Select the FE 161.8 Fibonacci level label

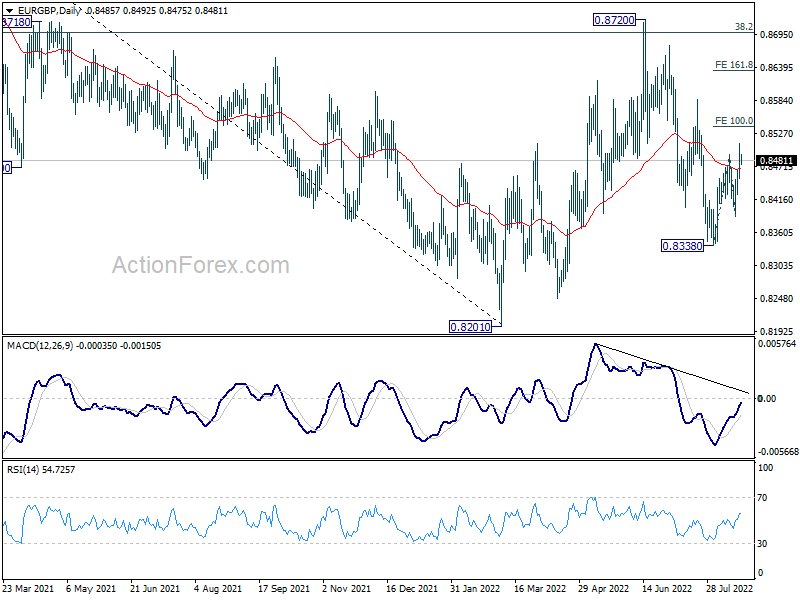pos(734,65)
